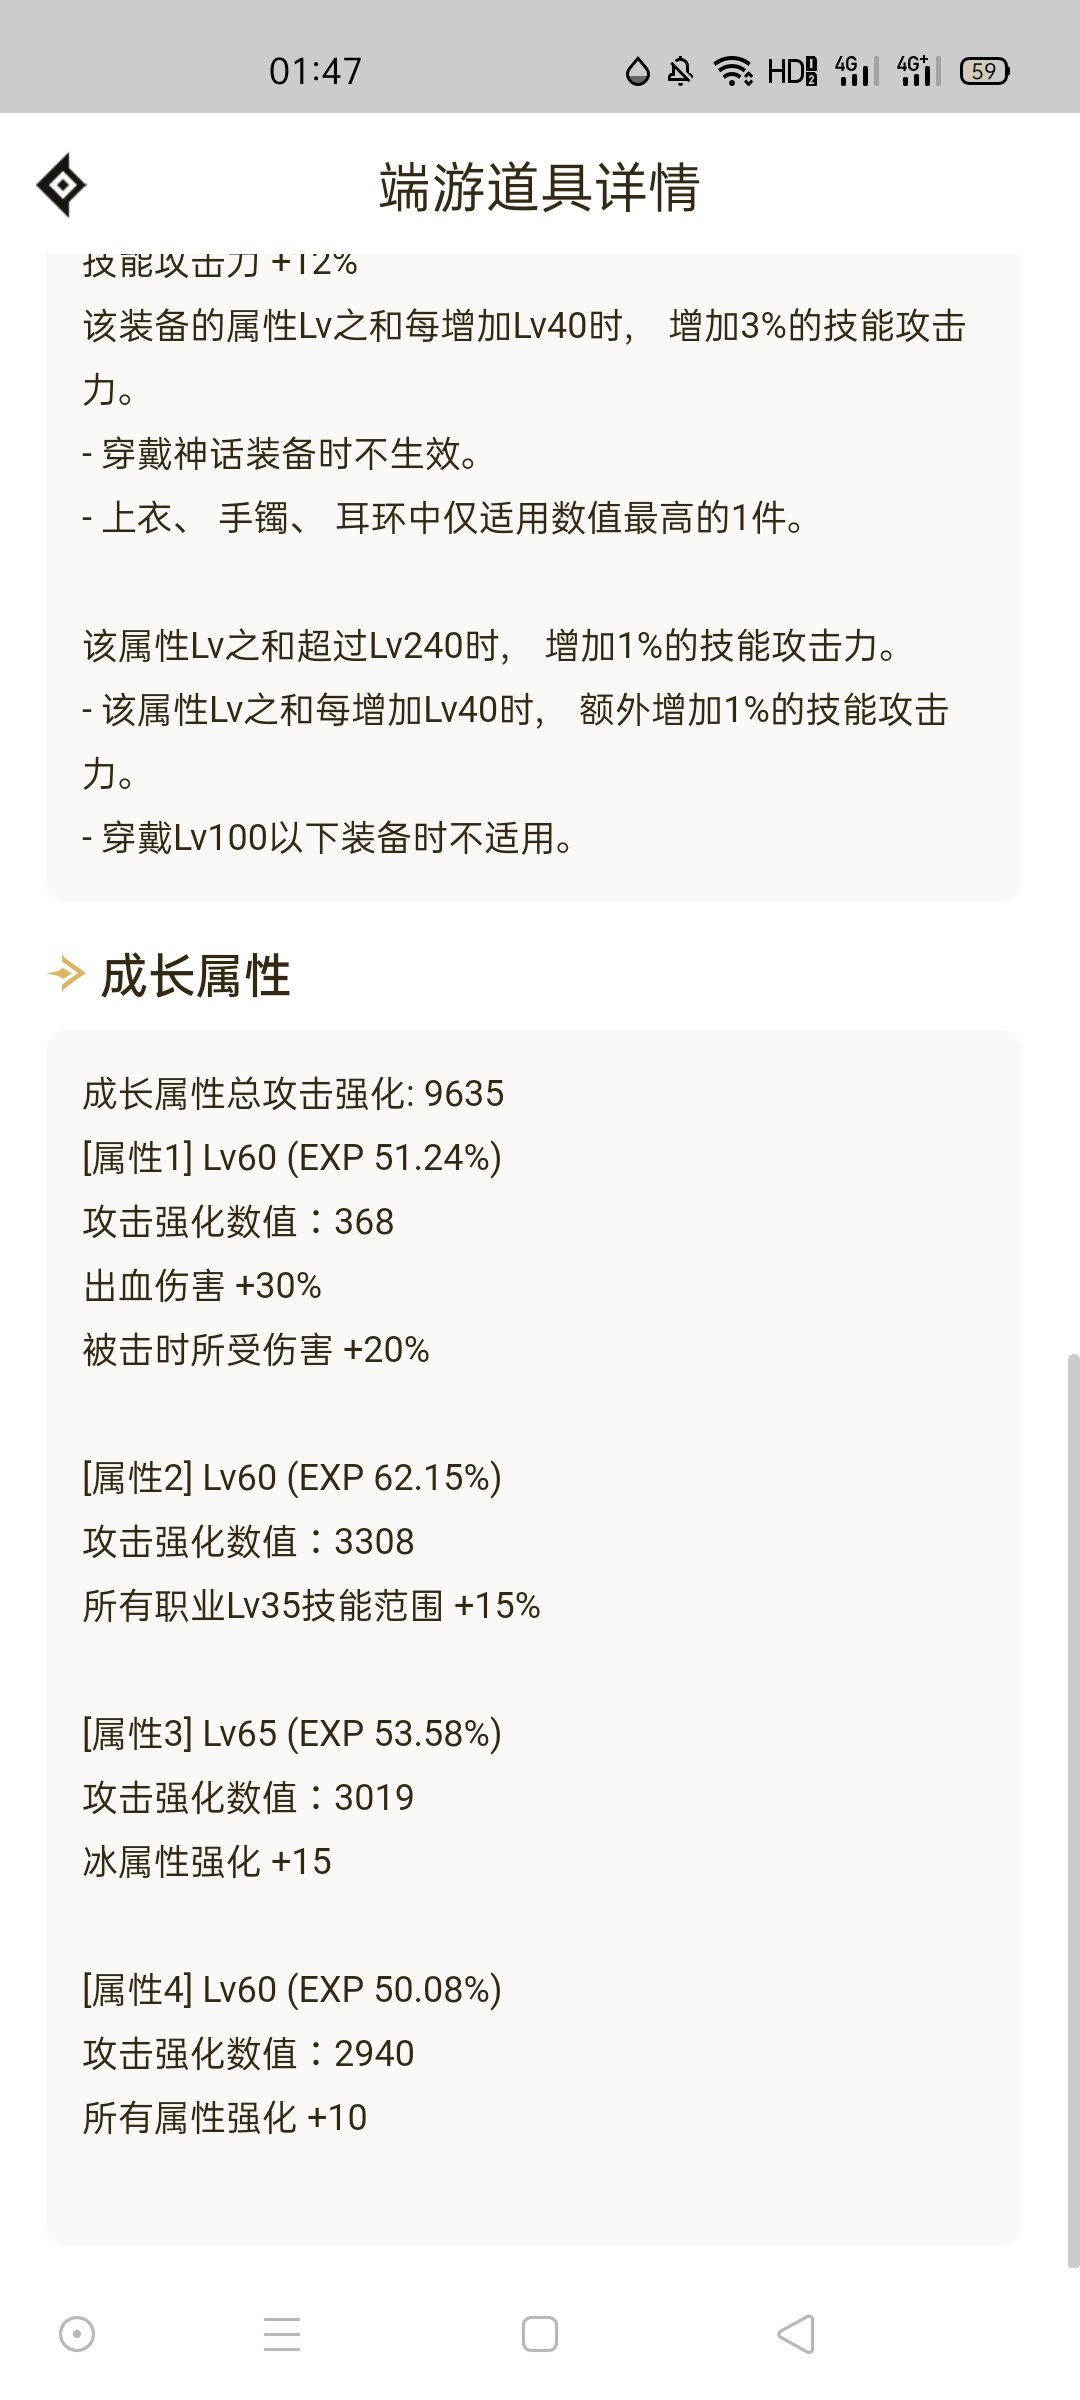Tap the battery indicator showing 59
This screenshot has width=1080, height=2400.
[x=984, y=71]
